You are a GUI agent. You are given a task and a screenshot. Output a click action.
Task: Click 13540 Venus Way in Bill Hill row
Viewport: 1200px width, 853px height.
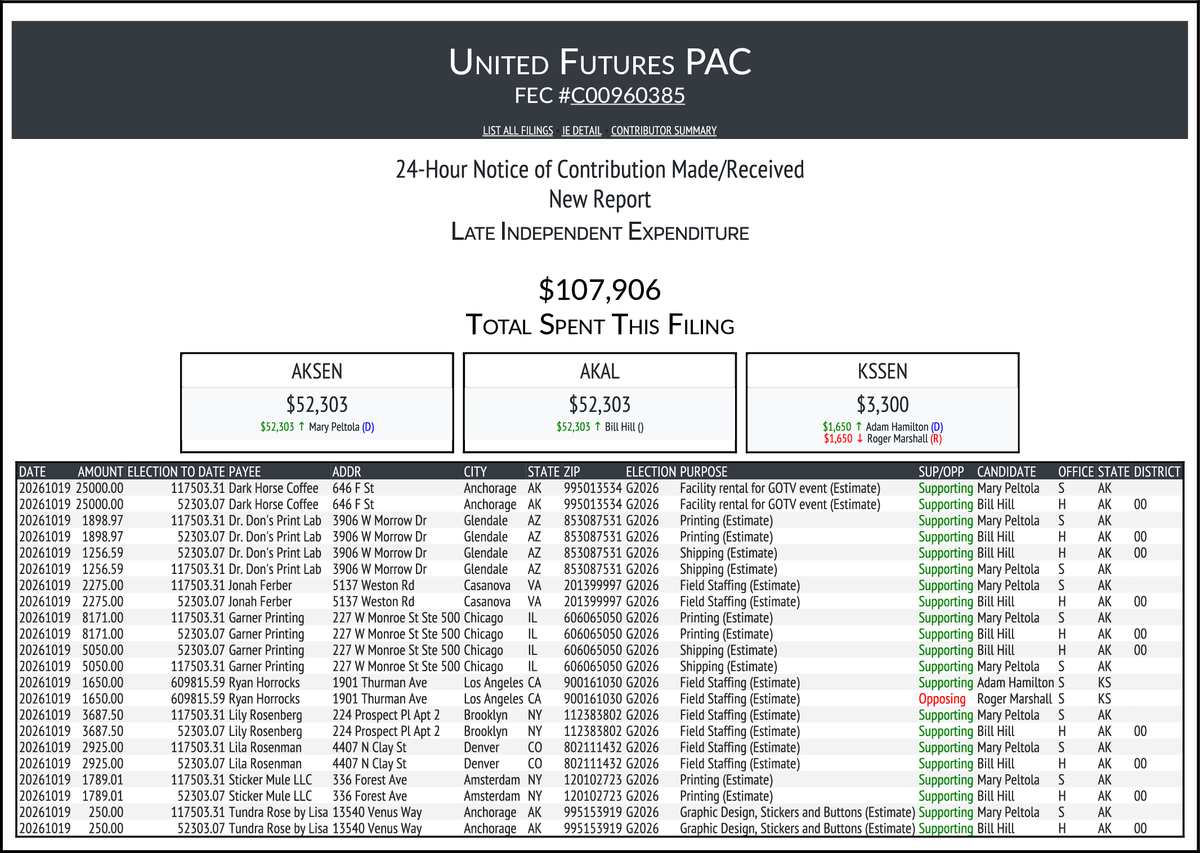coord(377,829)
